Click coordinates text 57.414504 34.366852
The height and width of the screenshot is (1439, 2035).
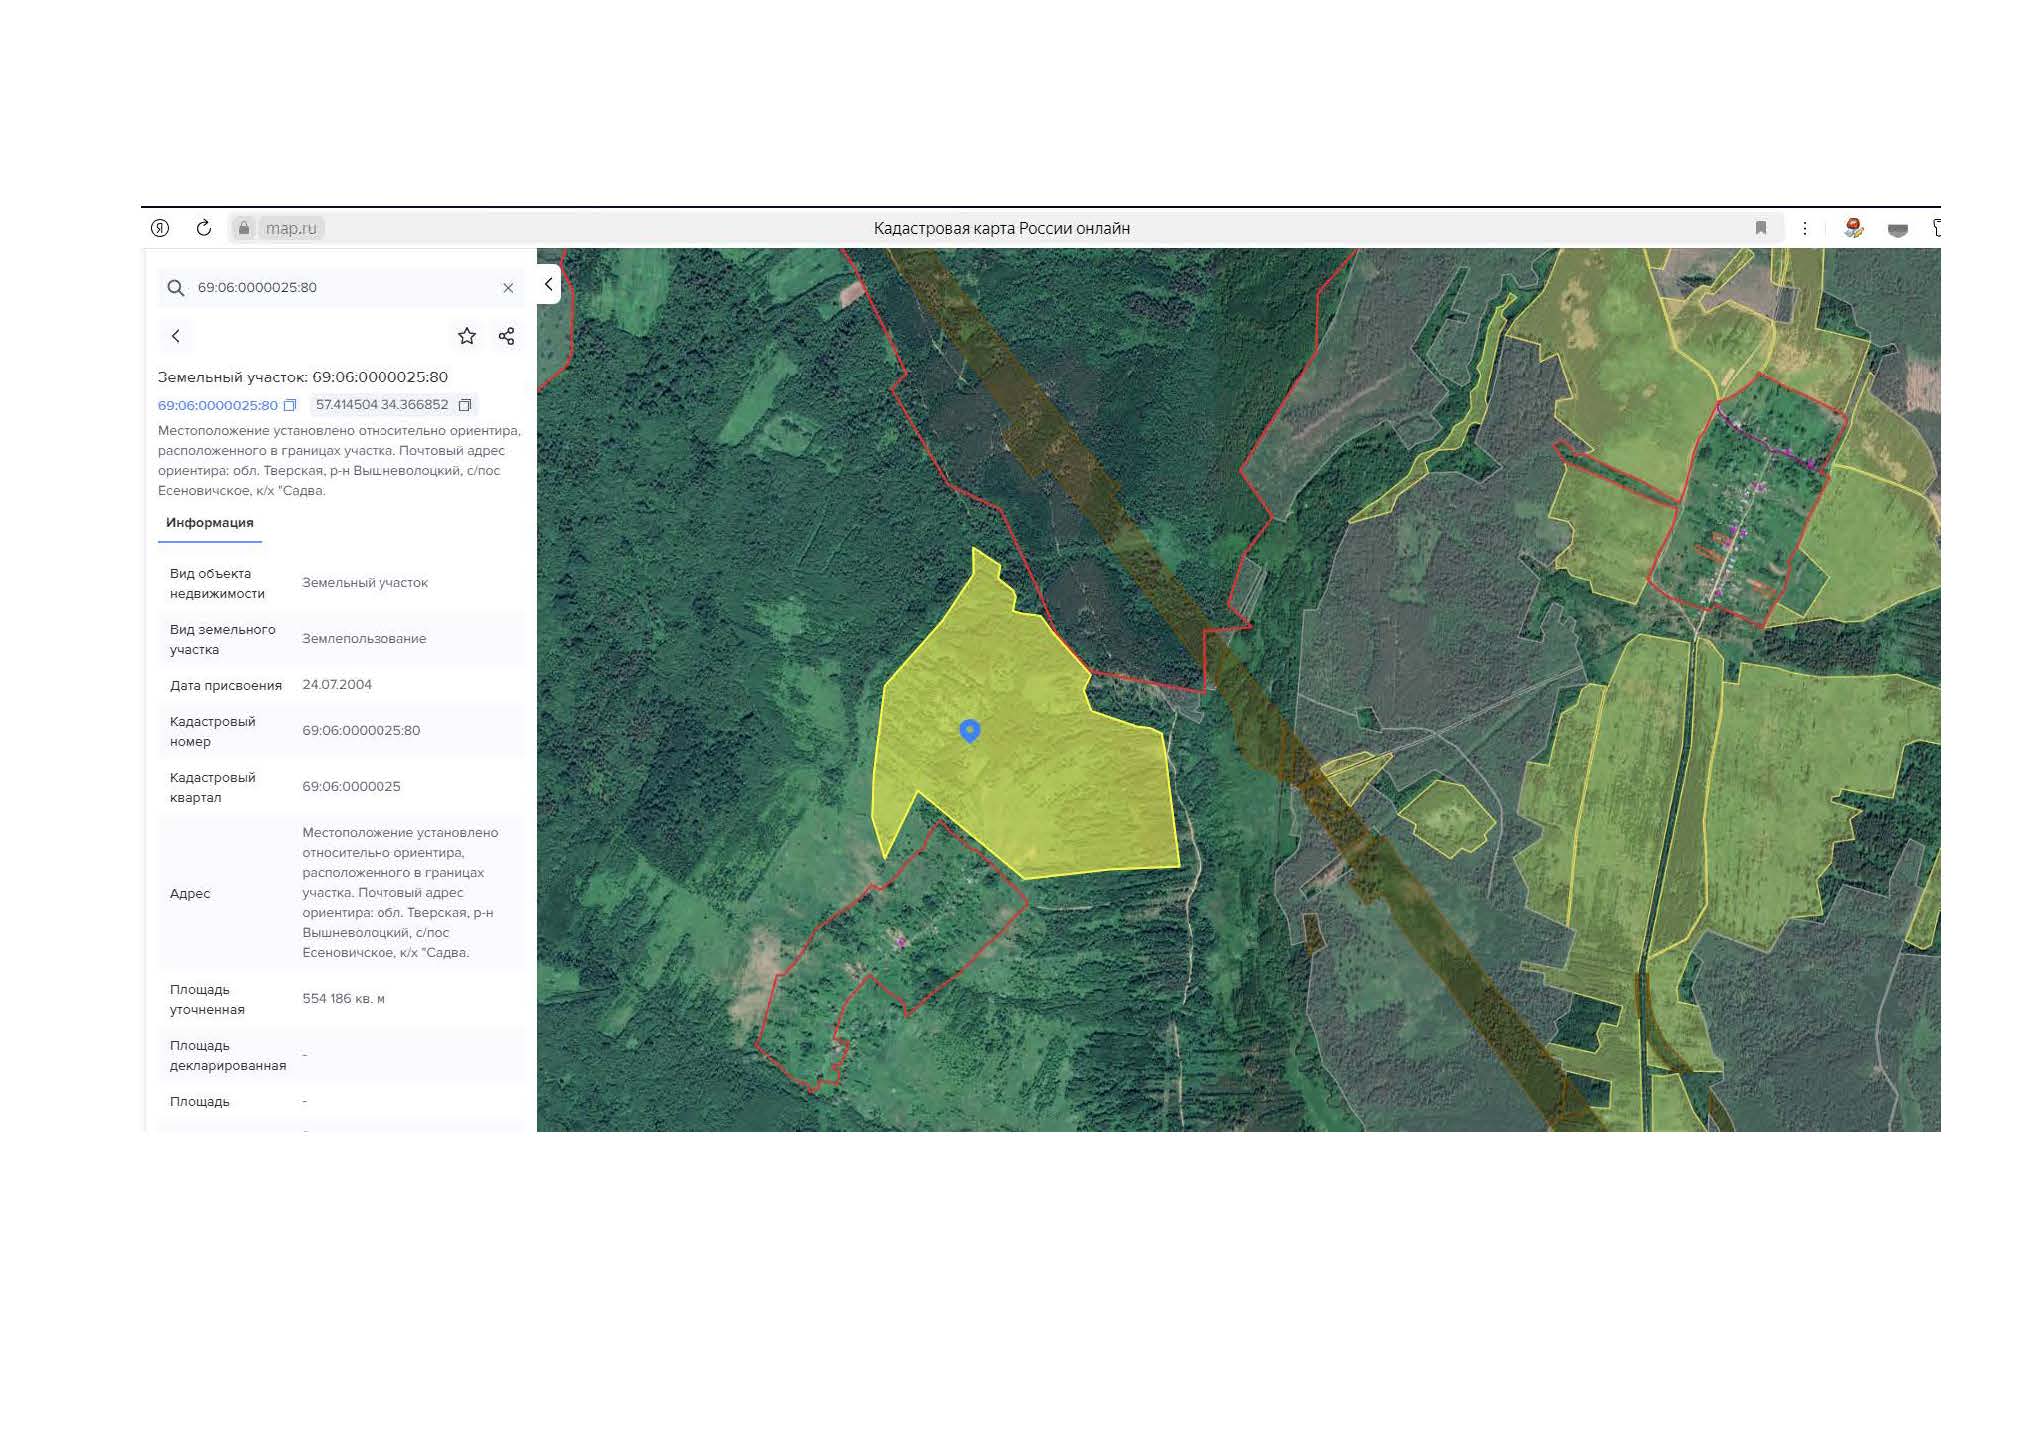point(382,405)
